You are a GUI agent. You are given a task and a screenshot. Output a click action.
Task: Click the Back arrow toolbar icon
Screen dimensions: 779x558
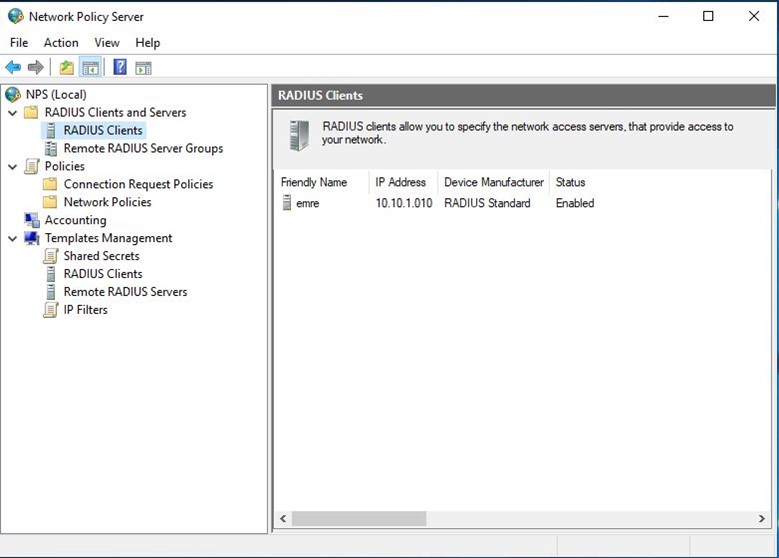[13, 67]
